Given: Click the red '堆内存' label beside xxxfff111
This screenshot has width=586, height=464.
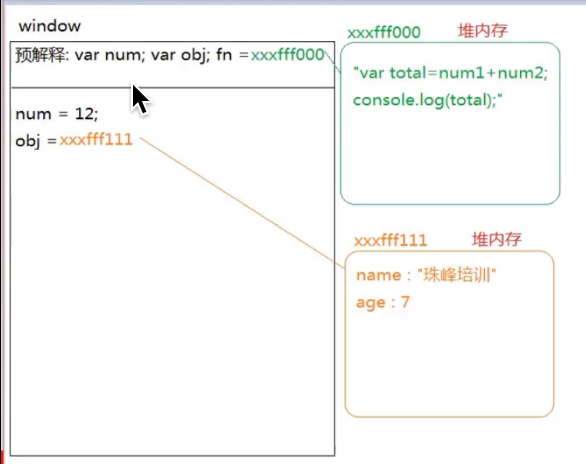Looking at the screenshot, I should pos(497,239).
